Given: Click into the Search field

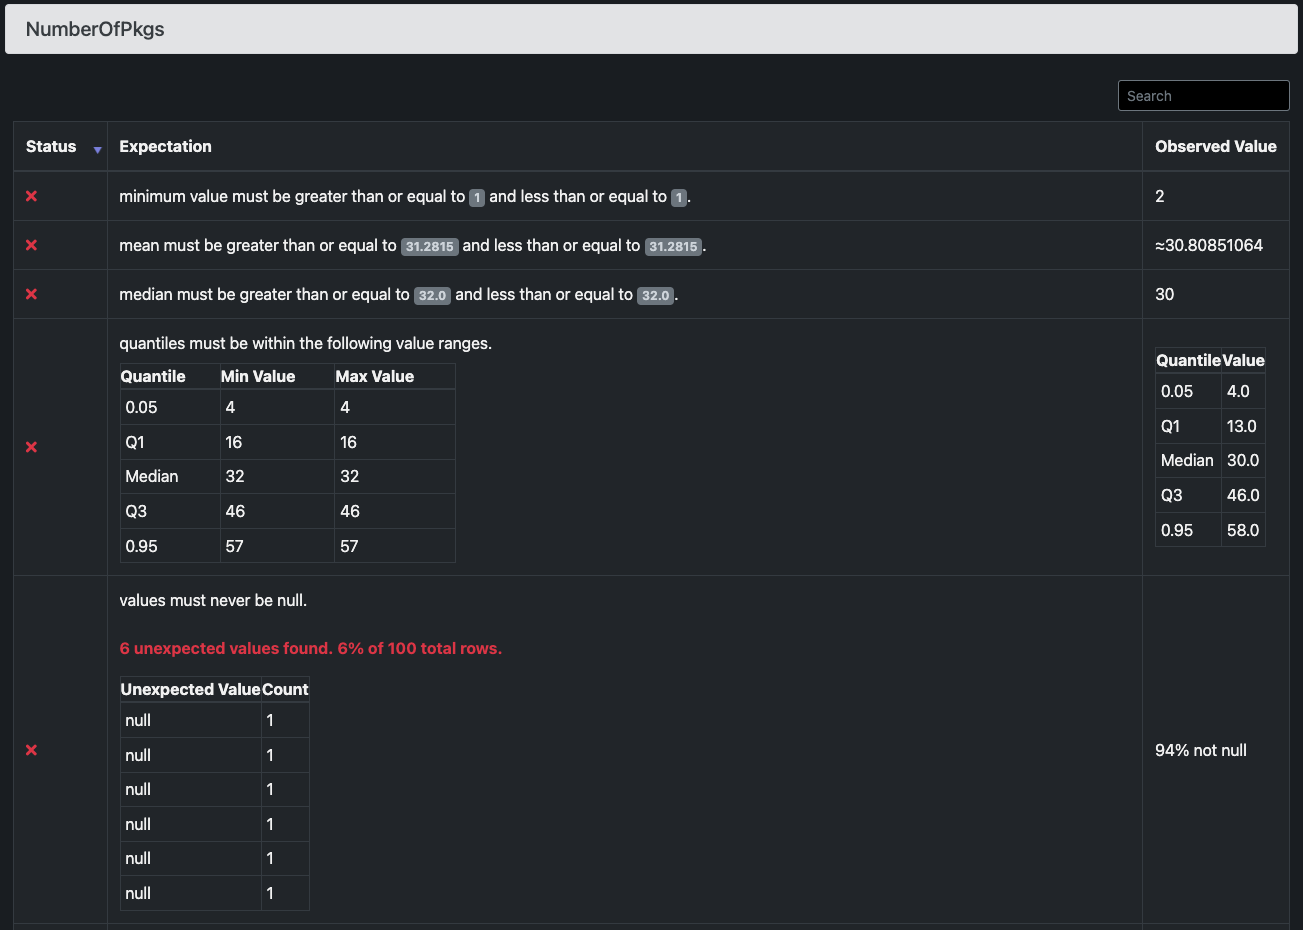Looking at the screenshot, I should click(x=1203, y=96).
